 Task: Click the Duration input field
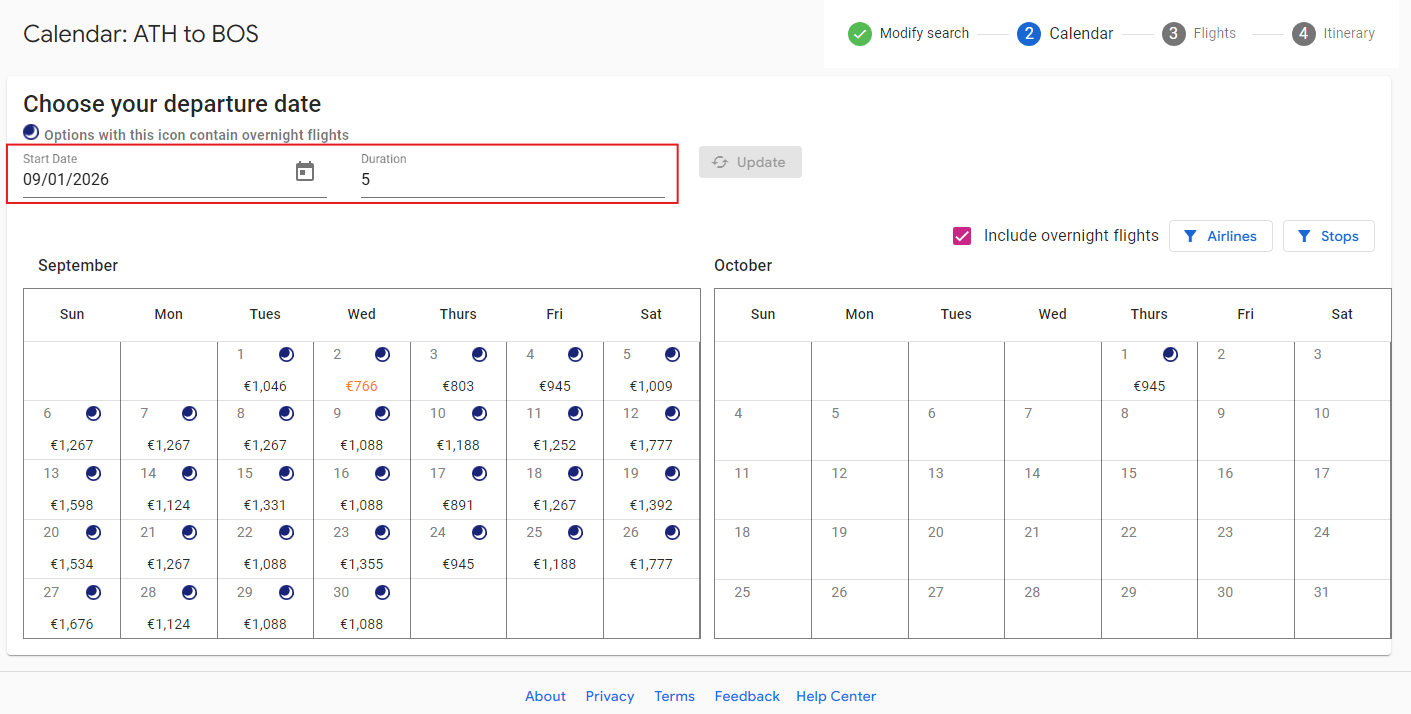point(513,180)
